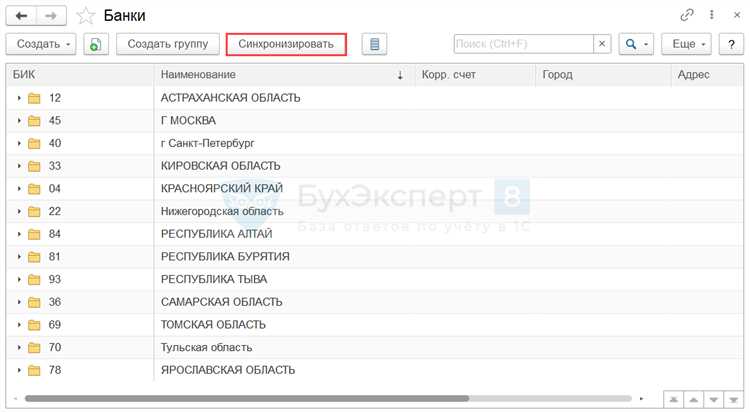Click the Синхронизировать button

coord(286,44)
